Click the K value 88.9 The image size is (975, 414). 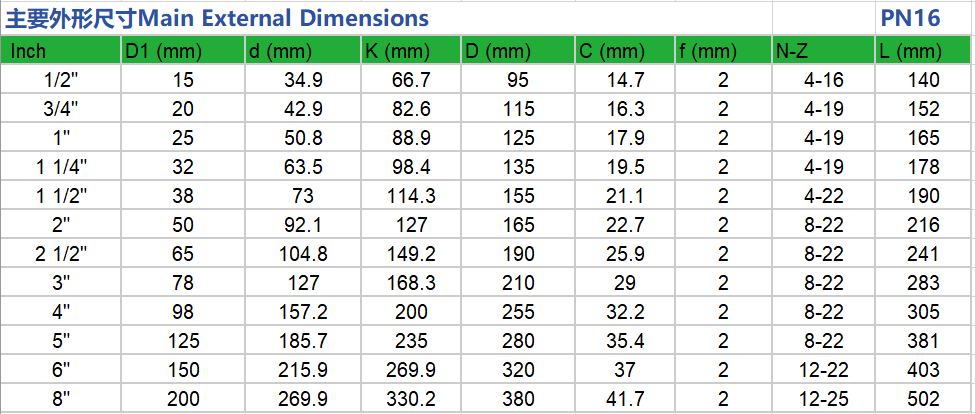coord(410,138)
